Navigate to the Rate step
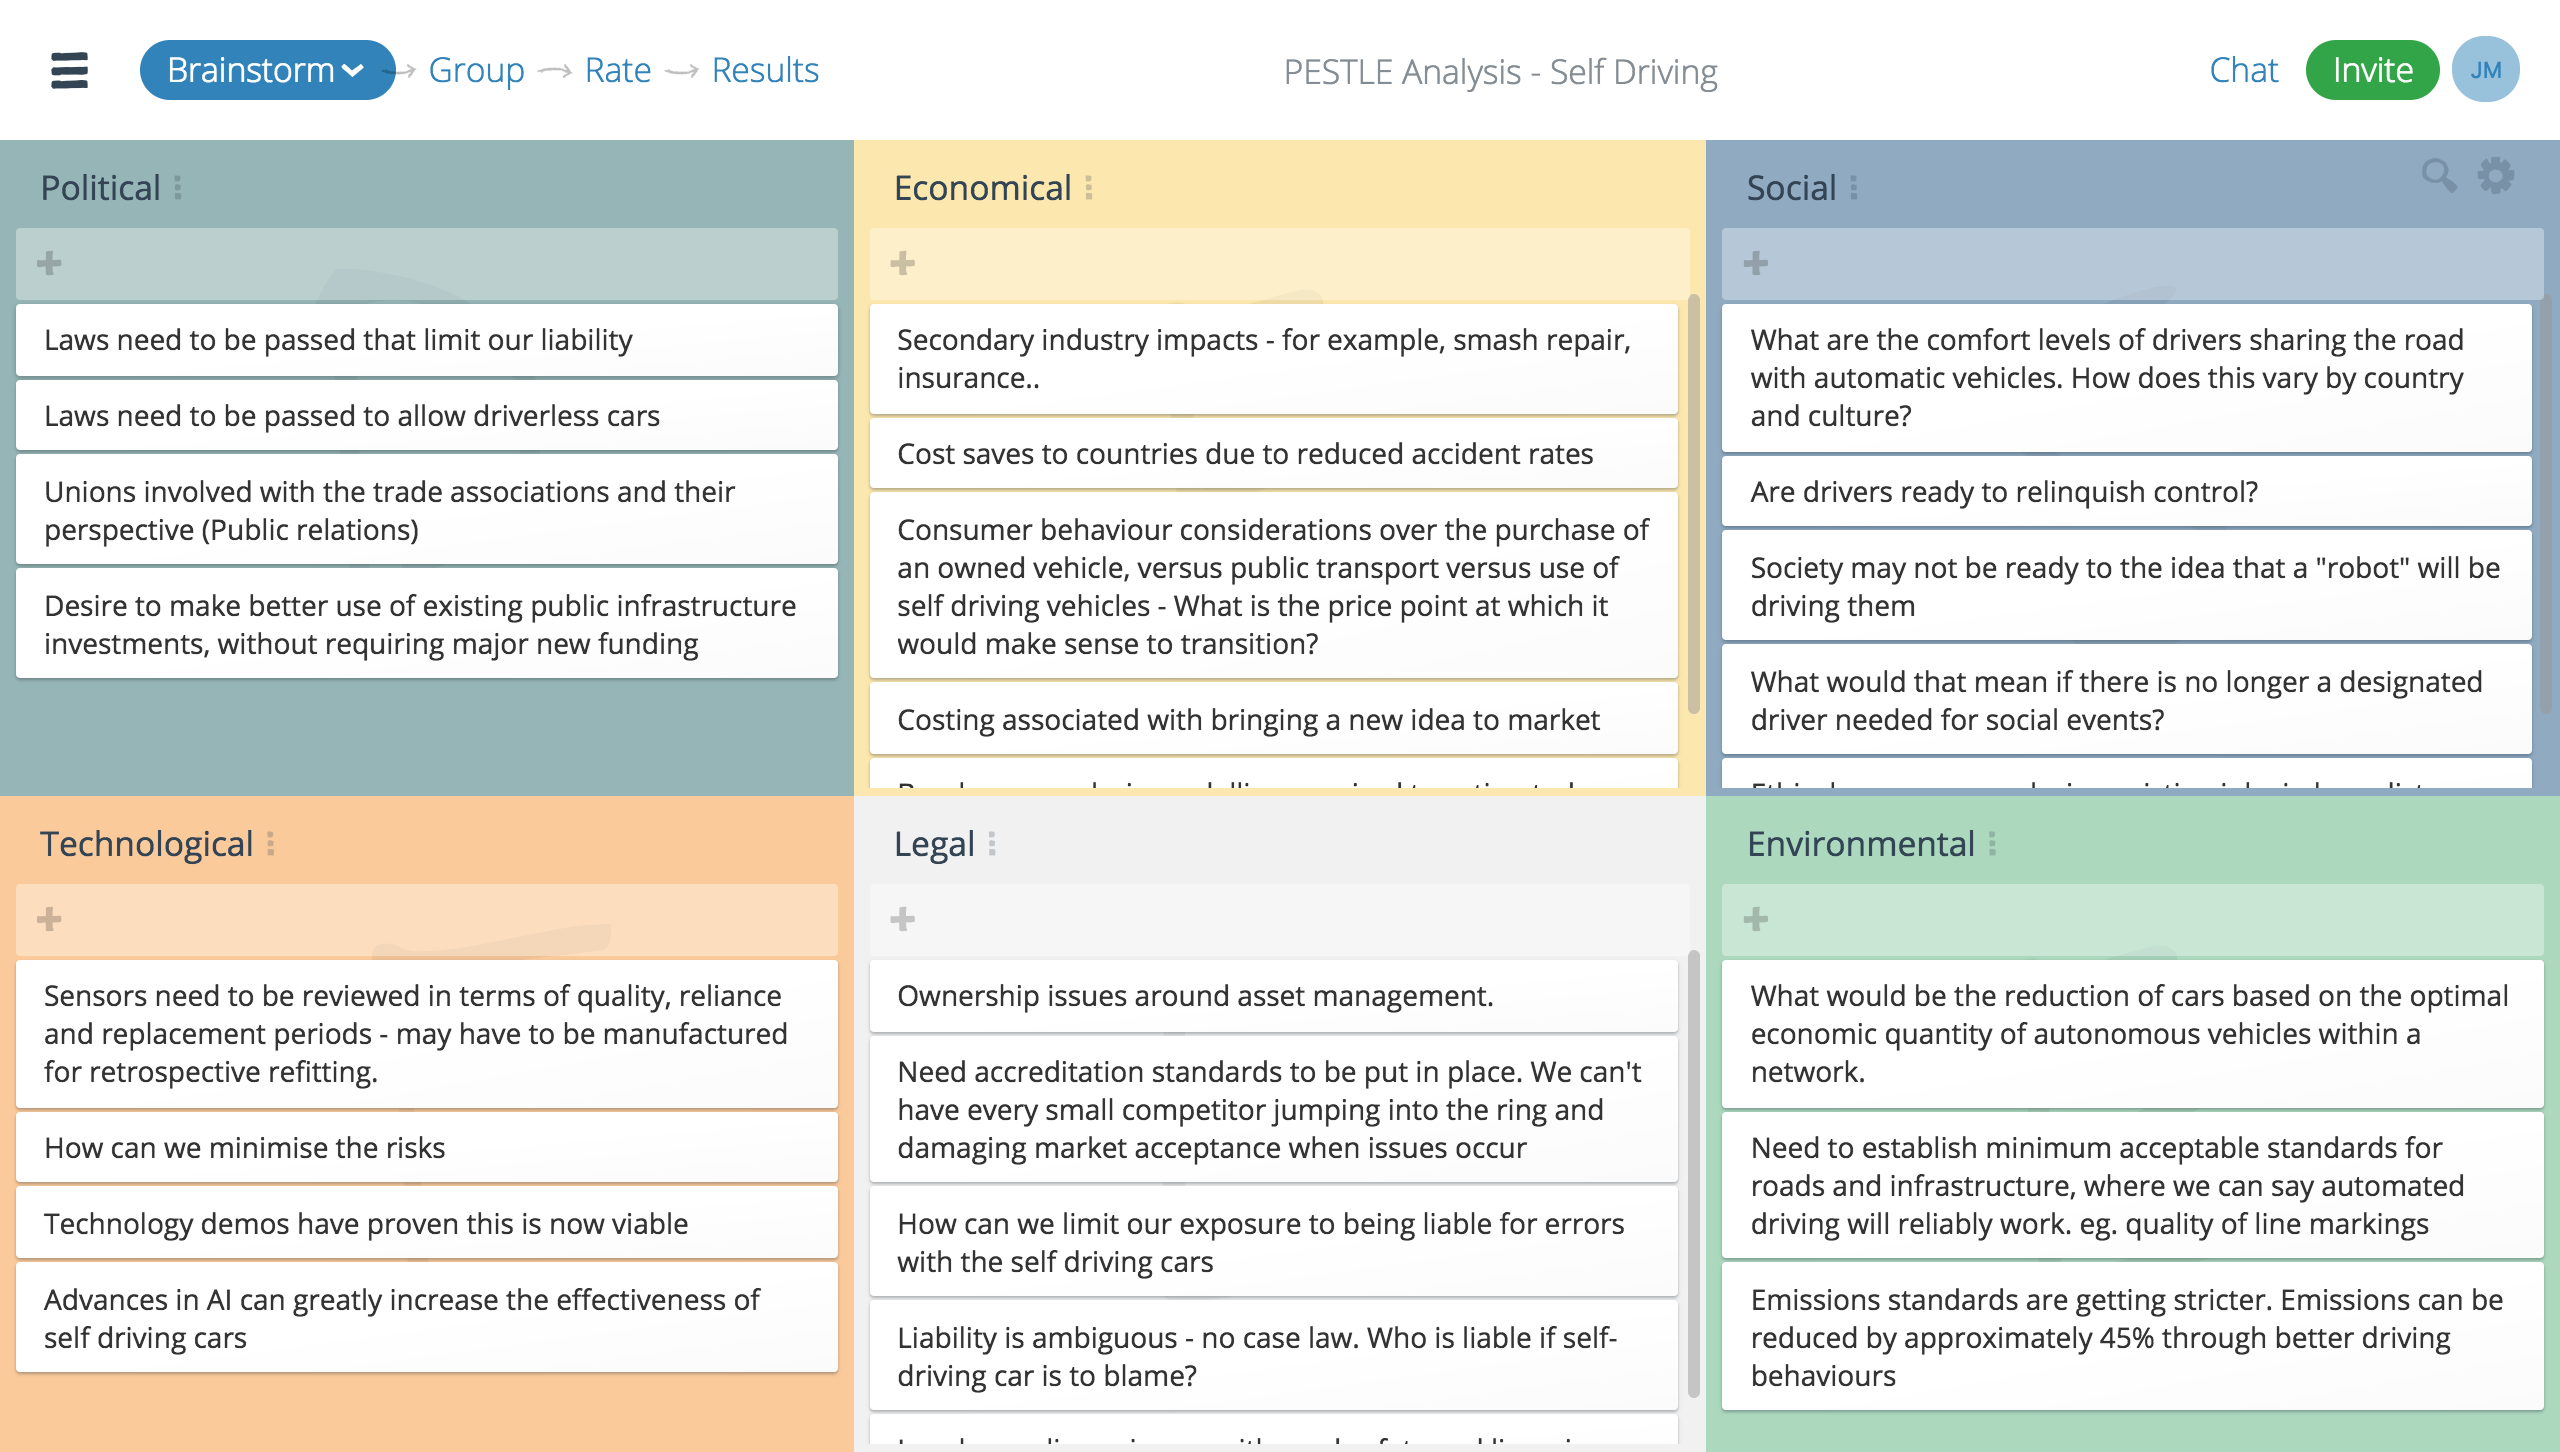The image size is (2560, 1452). click(619, 70)
